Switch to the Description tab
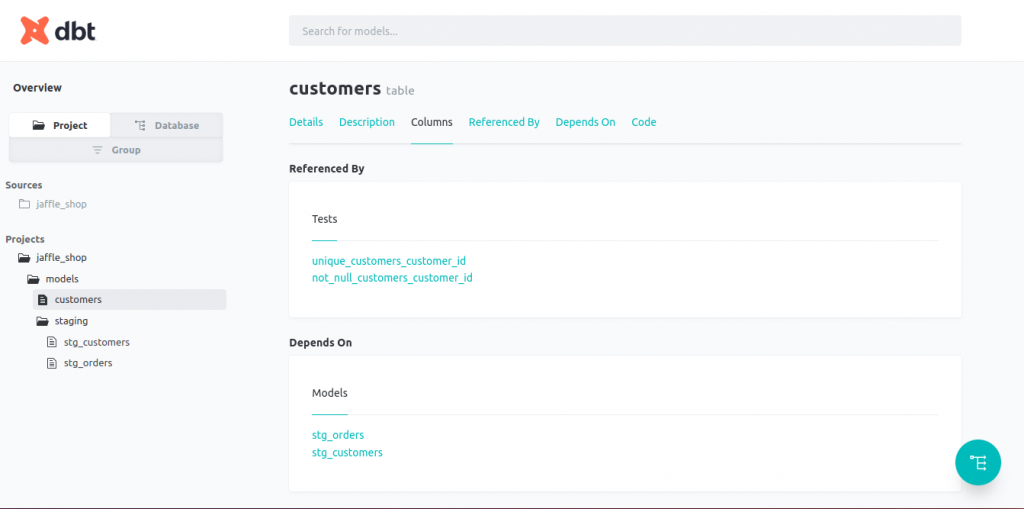This screenshot has width=1024, height=509. (x=367, y=122)
